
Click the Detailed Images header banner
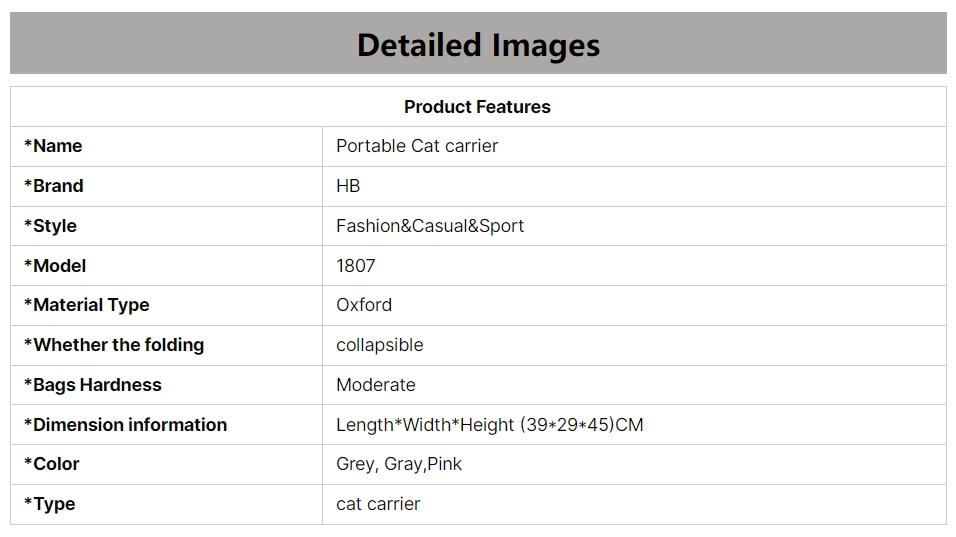pyautogui.click(x=478, y=43)
